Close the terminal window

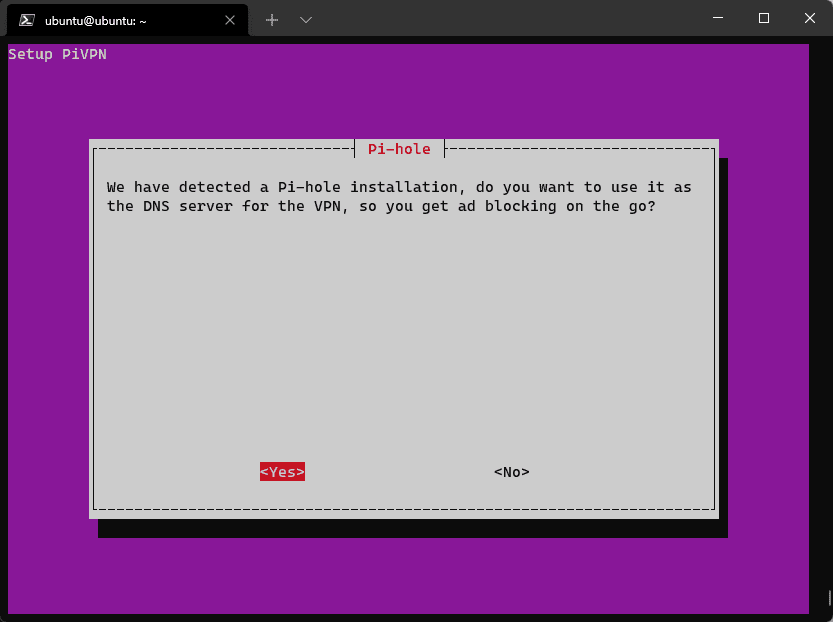810,18
